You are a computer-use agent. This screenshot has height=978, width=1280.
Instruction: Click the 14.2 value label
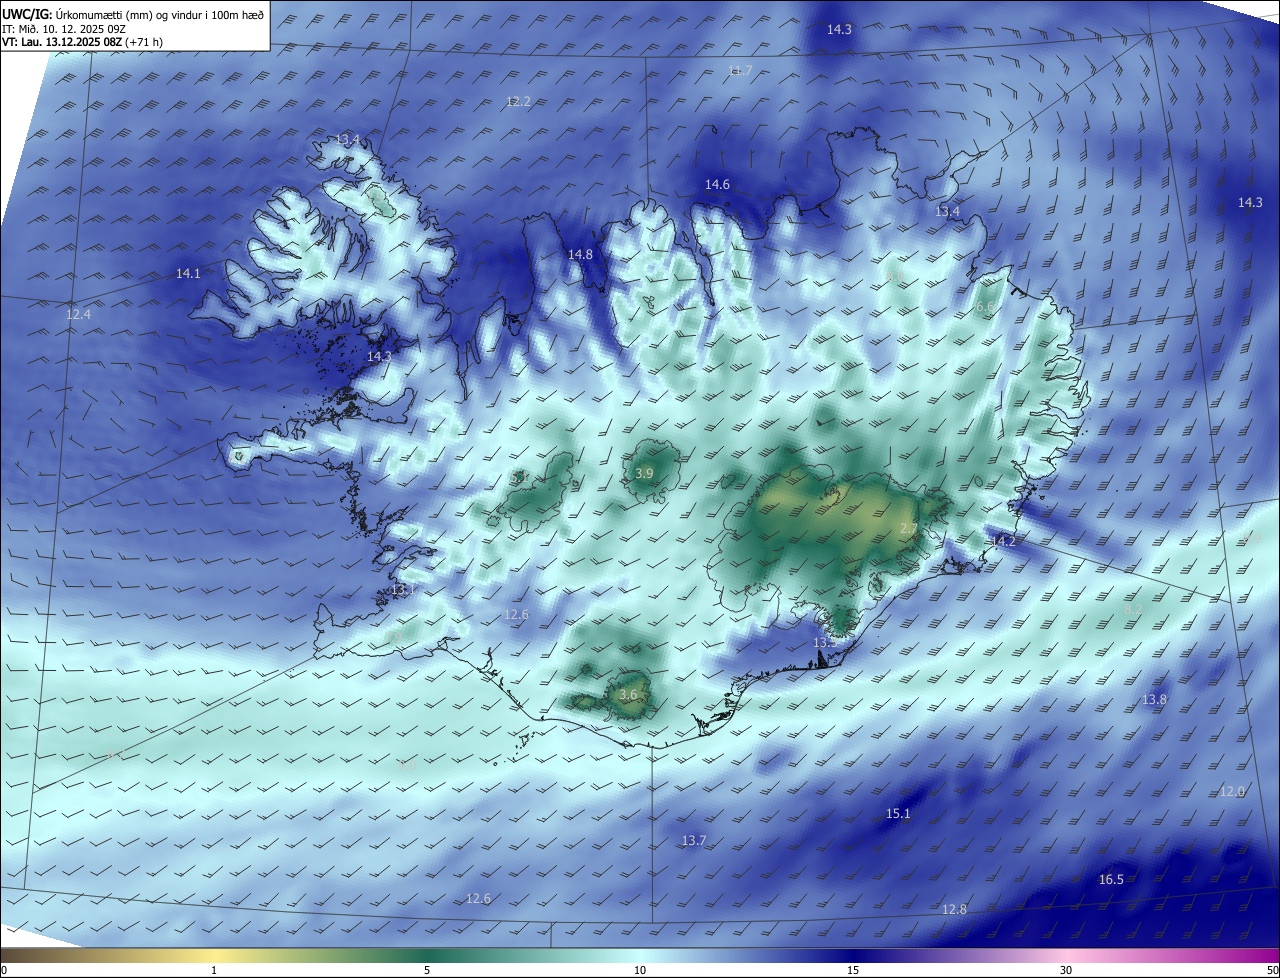[1003, 541]
